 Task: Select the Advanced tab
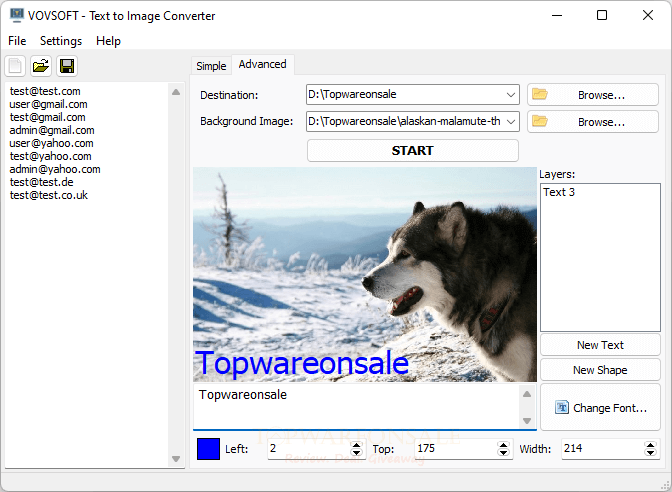click(263, 64)
